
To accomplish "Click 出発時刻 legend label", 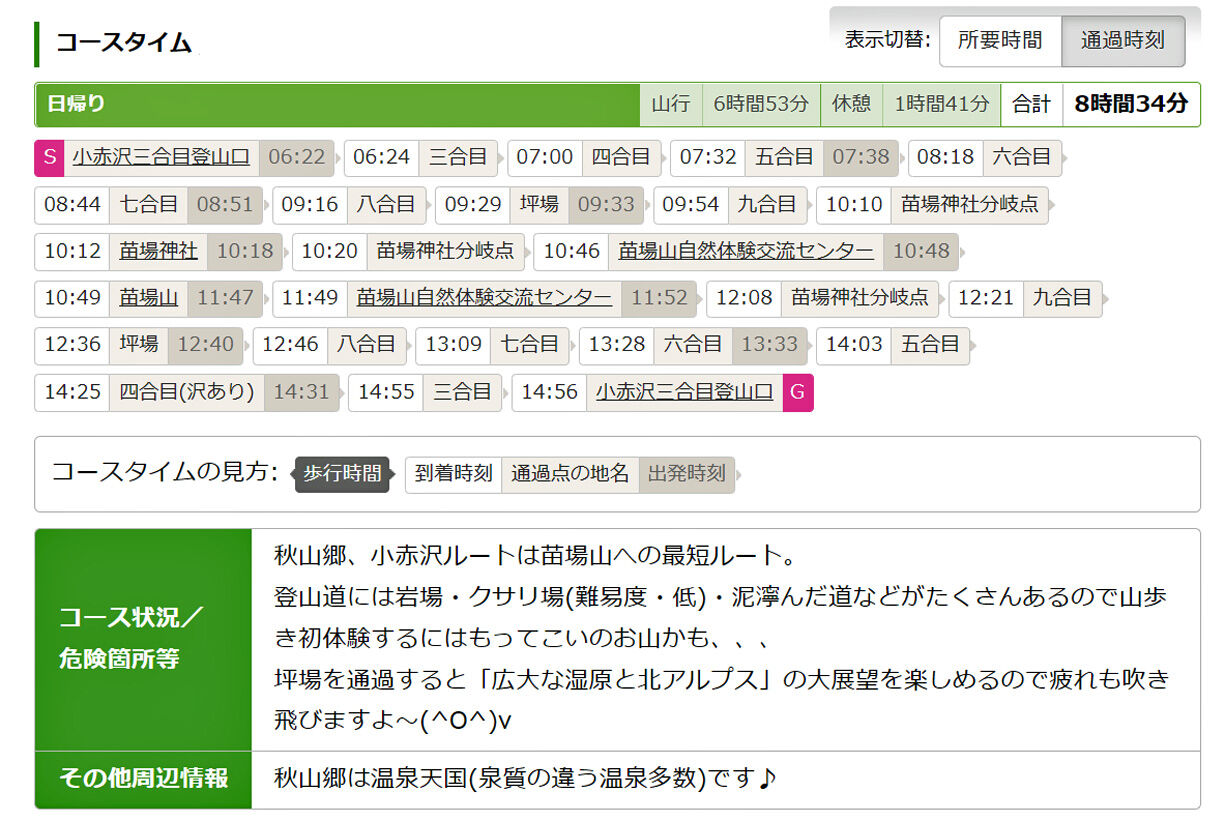I will (687, 474).
